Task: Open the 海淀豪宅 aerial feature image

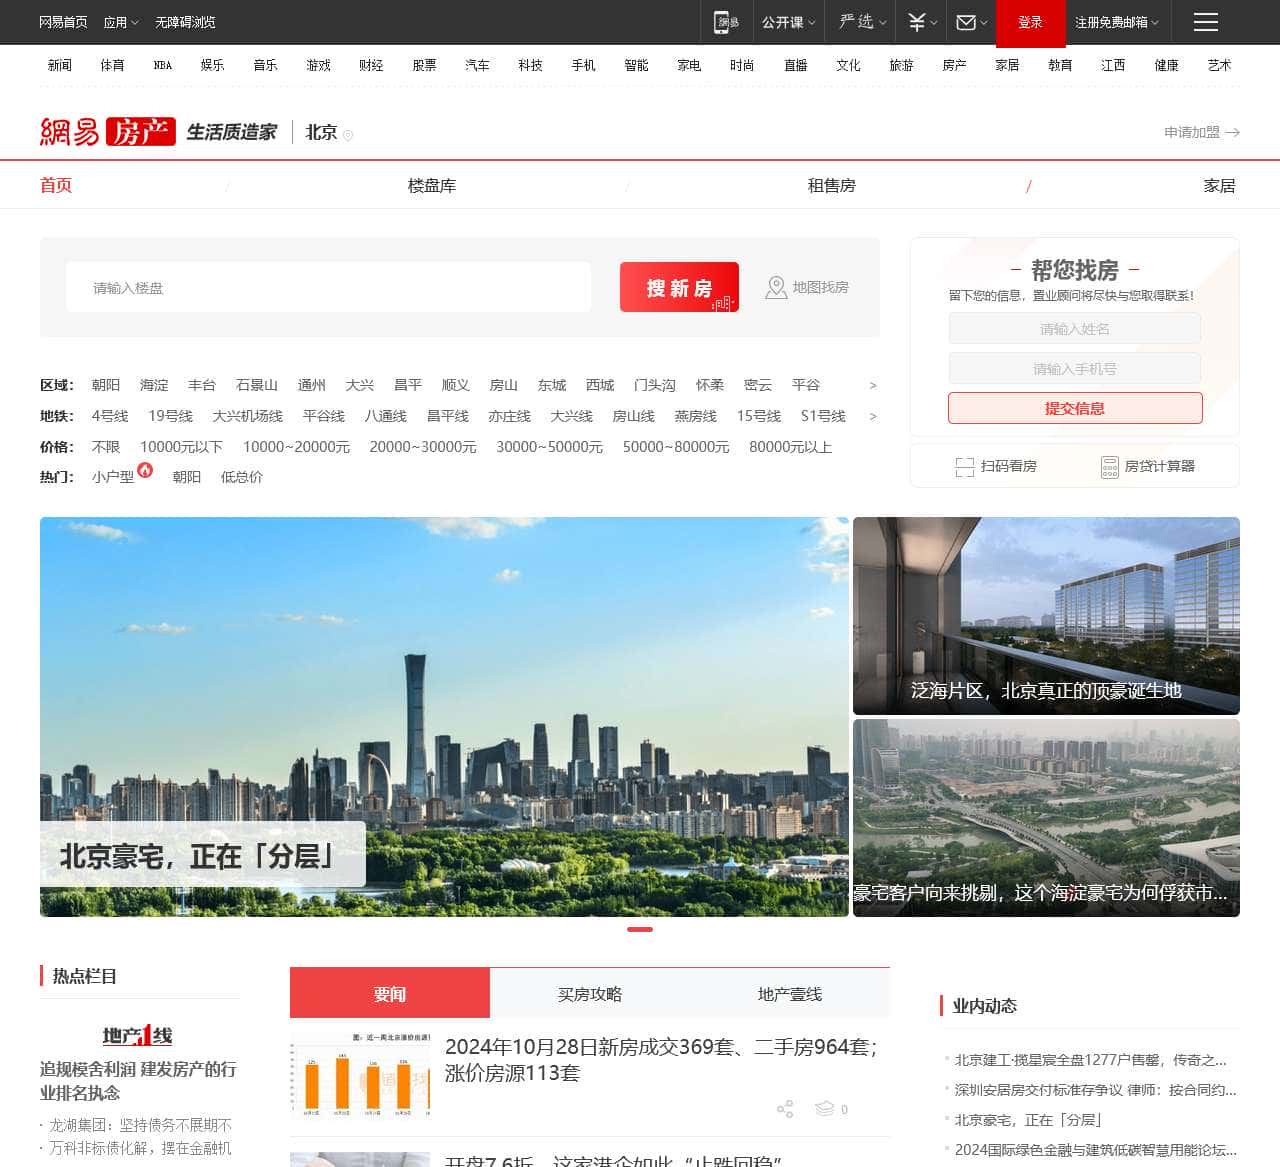Action: [x=1046, y=818]
